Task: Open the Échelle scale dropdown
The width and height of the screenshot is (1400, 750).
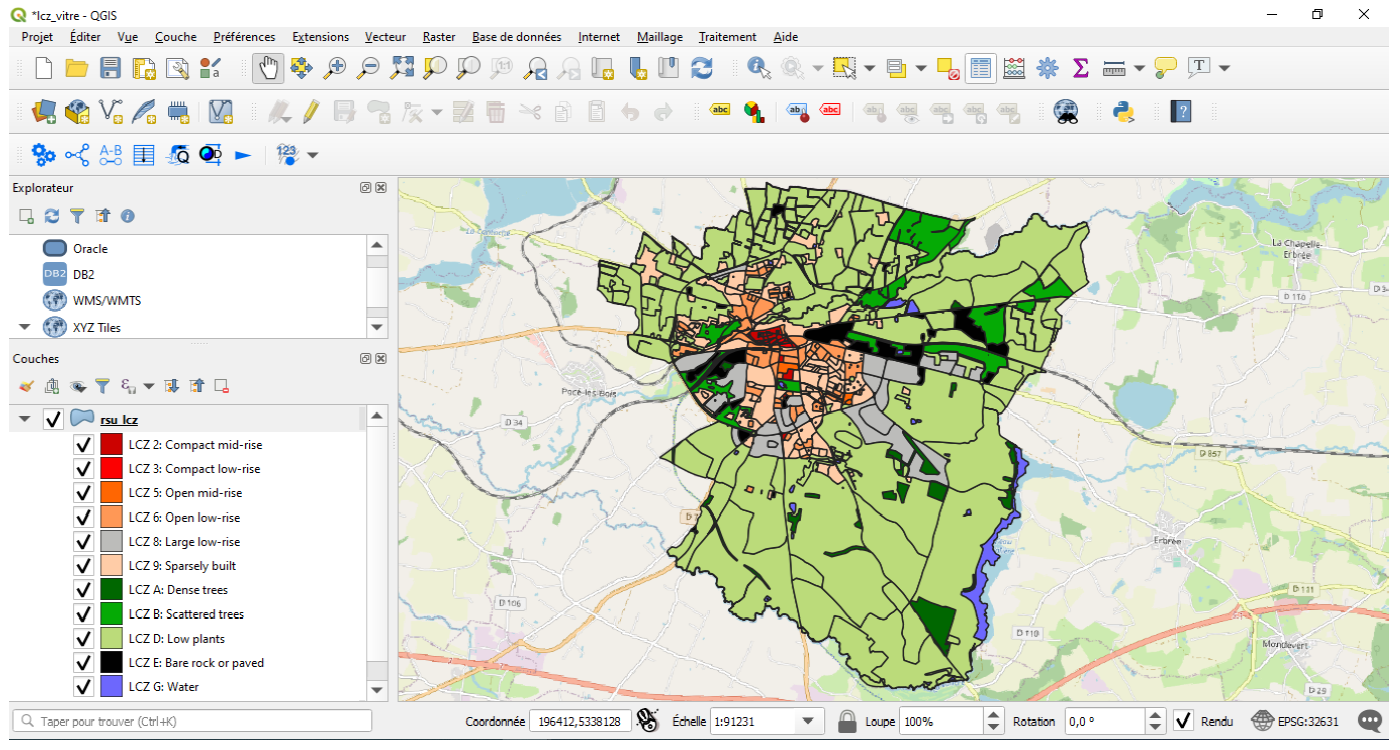Action: tap(806, 720)
